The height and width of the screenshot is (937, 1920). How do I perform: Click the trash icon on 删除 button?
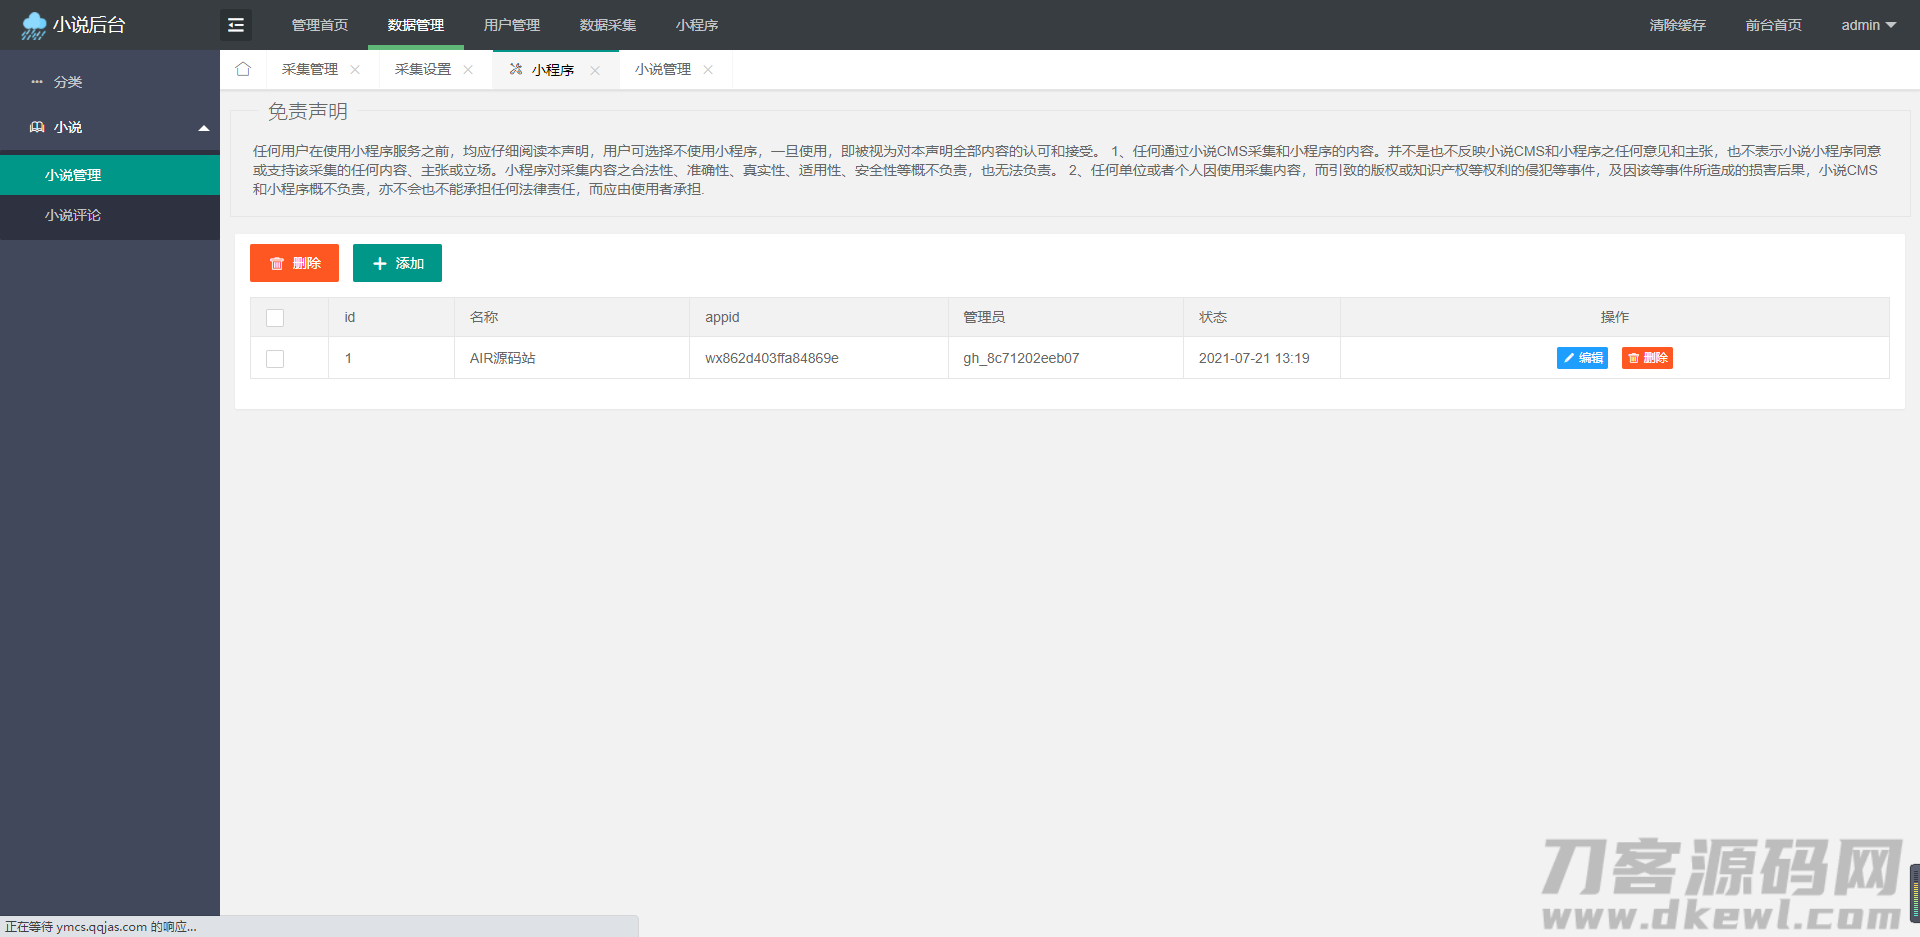277,263
